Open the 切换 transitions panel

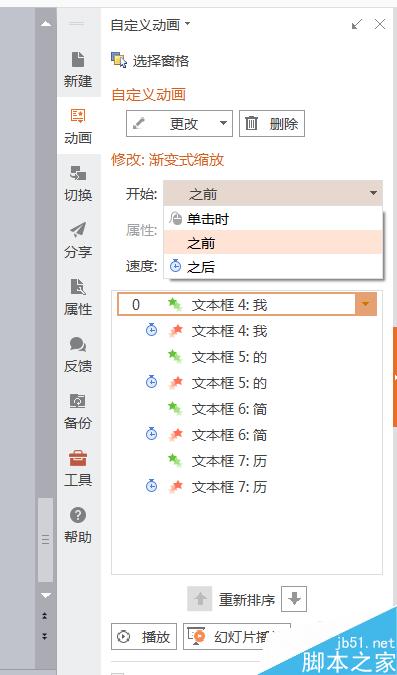point(78,183)
